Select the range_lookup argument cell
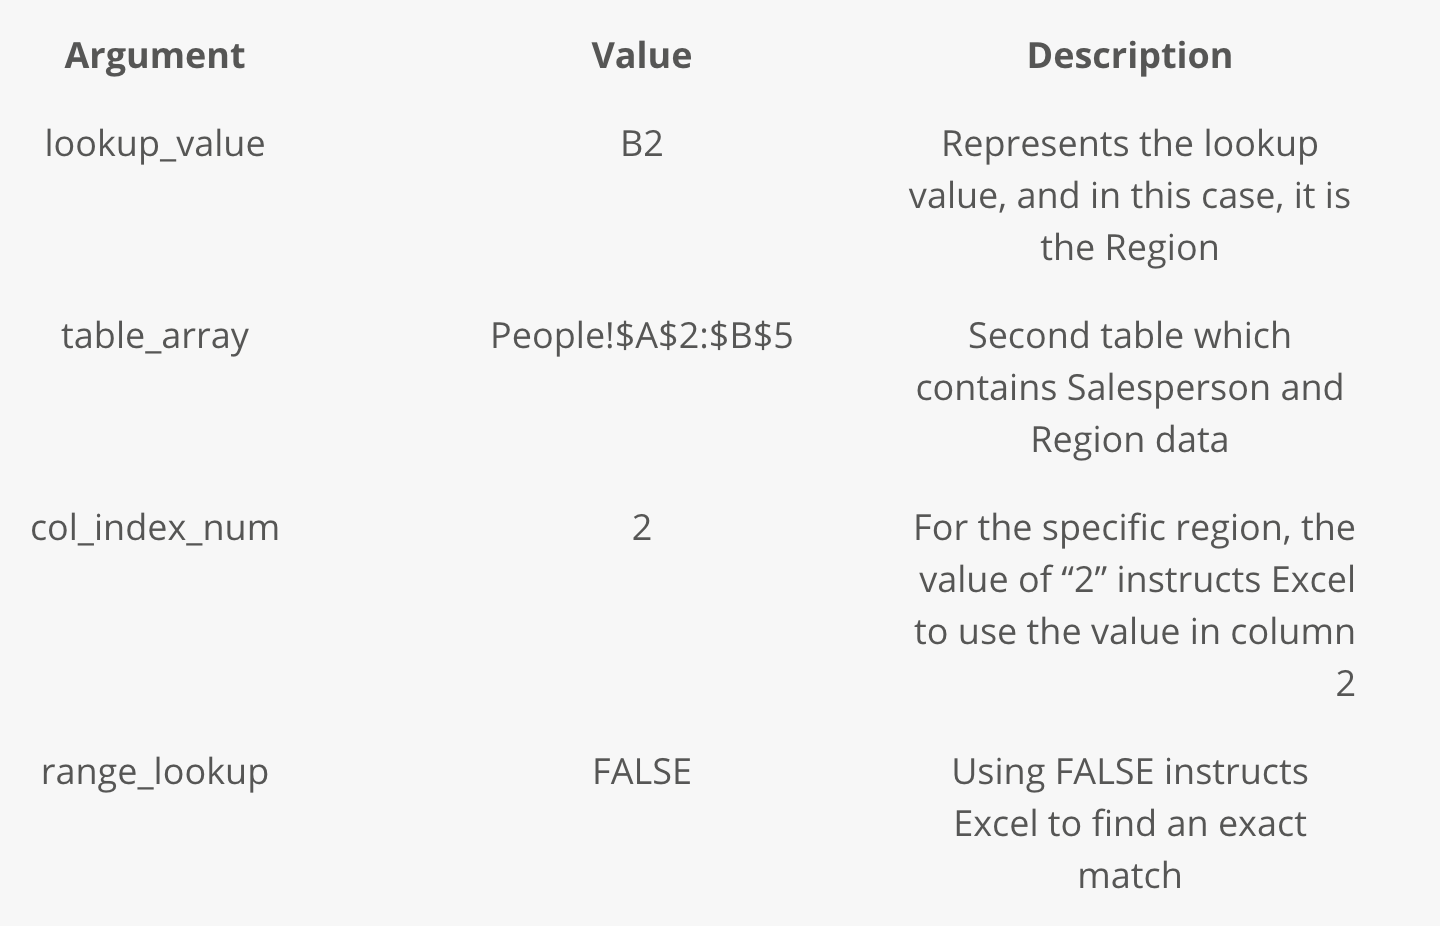This screenshot has height=926, width=1440. click(x=155, y=772)
